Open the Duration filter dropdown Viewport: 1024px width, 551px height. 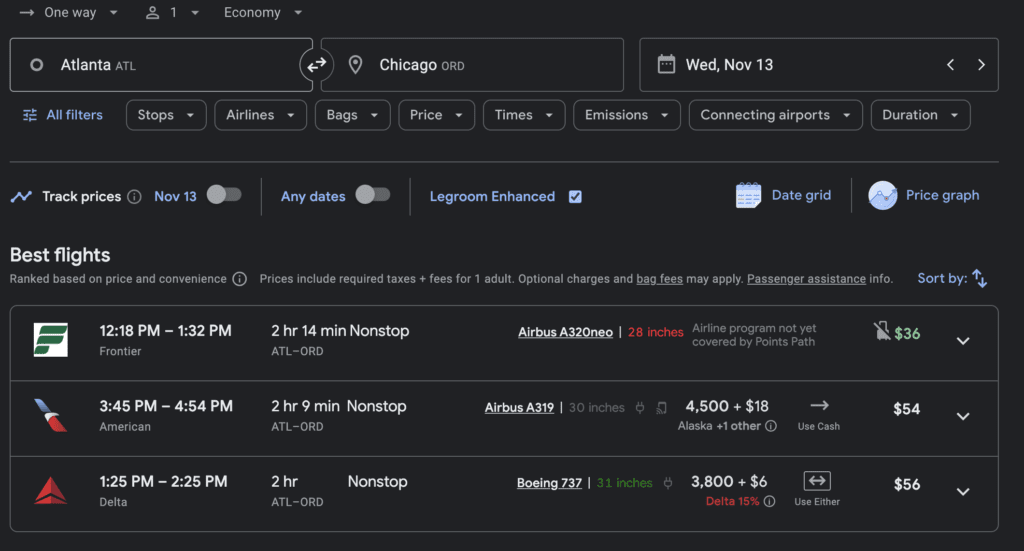pyautogui.click(x=921, y=115)
